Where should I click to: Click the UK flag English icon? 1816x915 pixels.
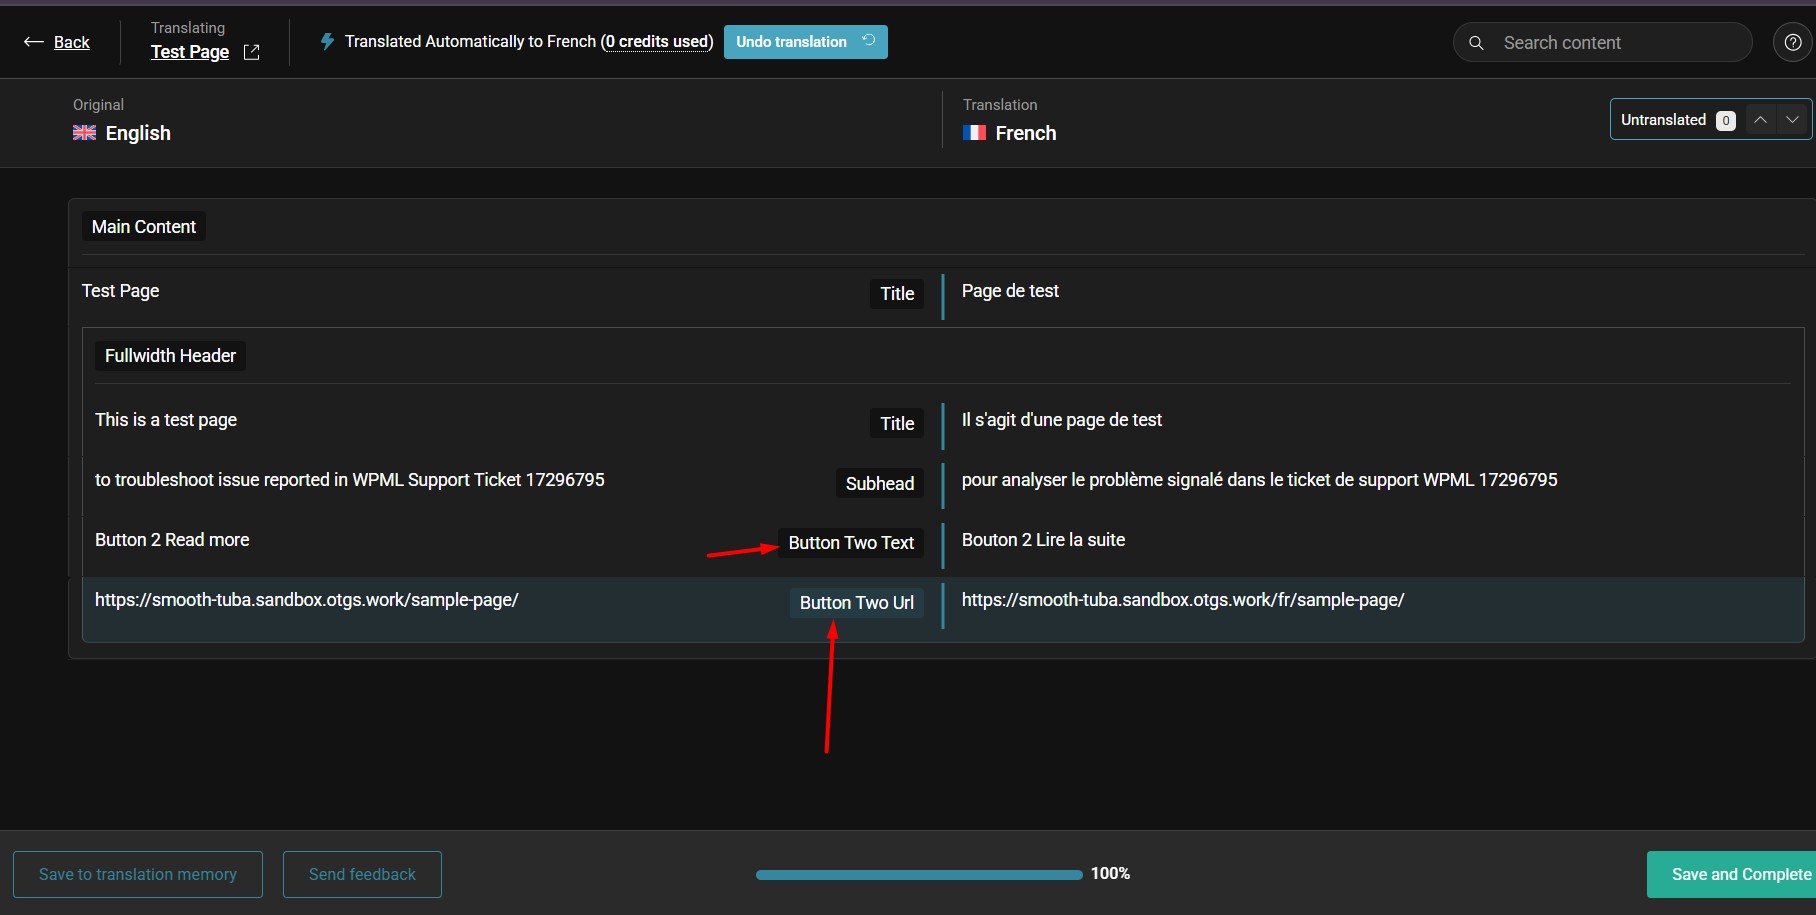85,133
